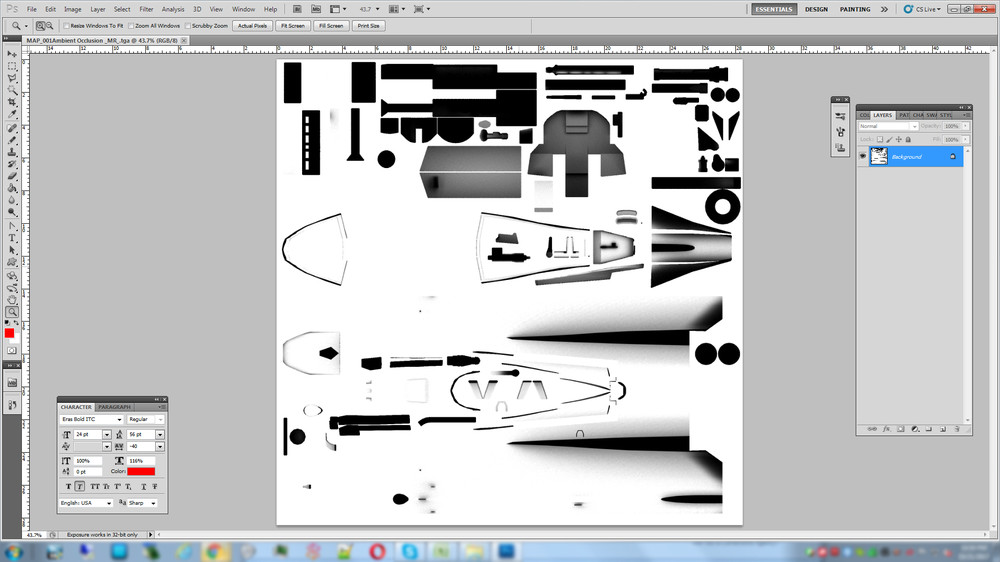Screen dimensions: 1000x562
Task: Switch to the Paragraph tab
Action: pyautogui.click(x=114, y=407)
